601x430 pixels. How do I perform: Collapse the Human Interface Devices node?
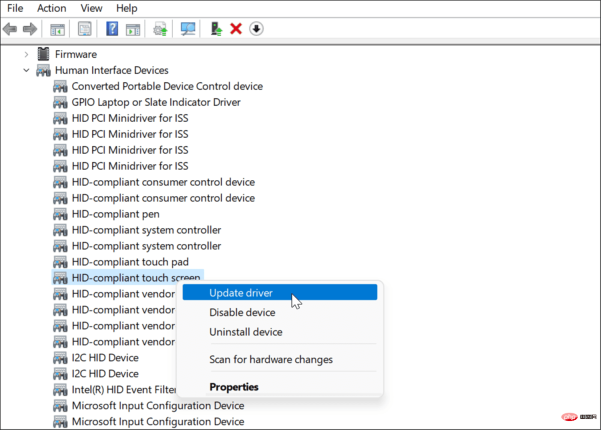point(26,70)
